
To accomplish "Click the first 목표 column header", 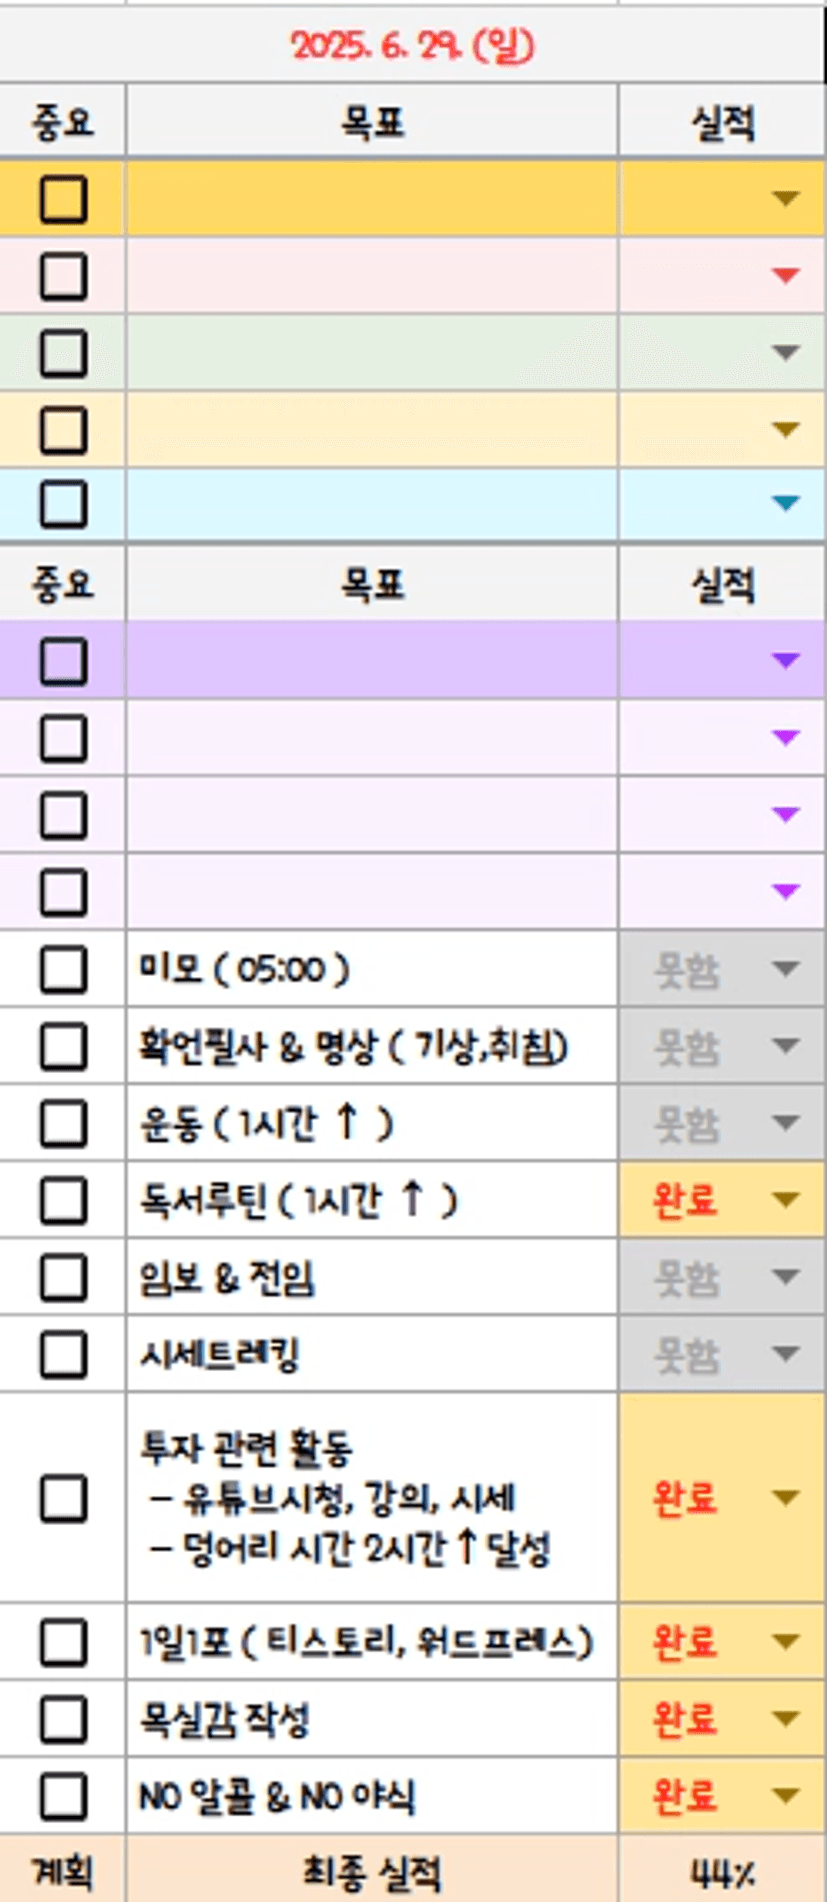I will click(372, 122).
